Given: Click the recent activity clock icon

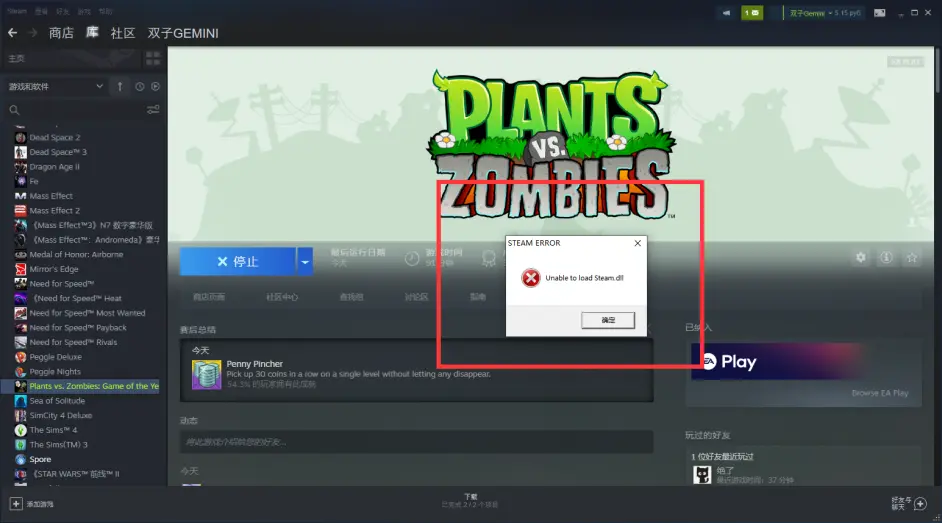Looking at the screenshot, I should pyautogui.click(x=139, y=86).
